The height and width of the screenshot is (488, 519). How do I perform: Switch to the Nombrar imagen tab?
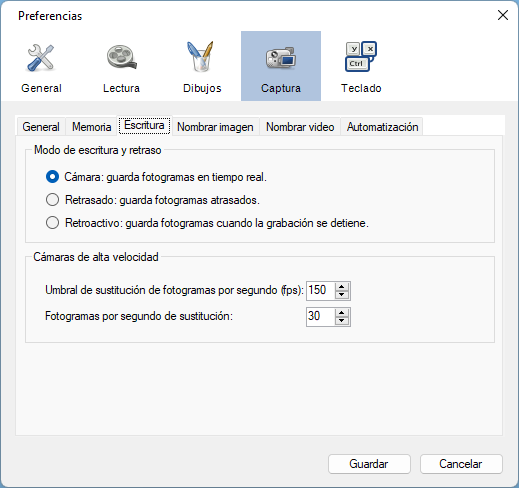pos(215,127)
